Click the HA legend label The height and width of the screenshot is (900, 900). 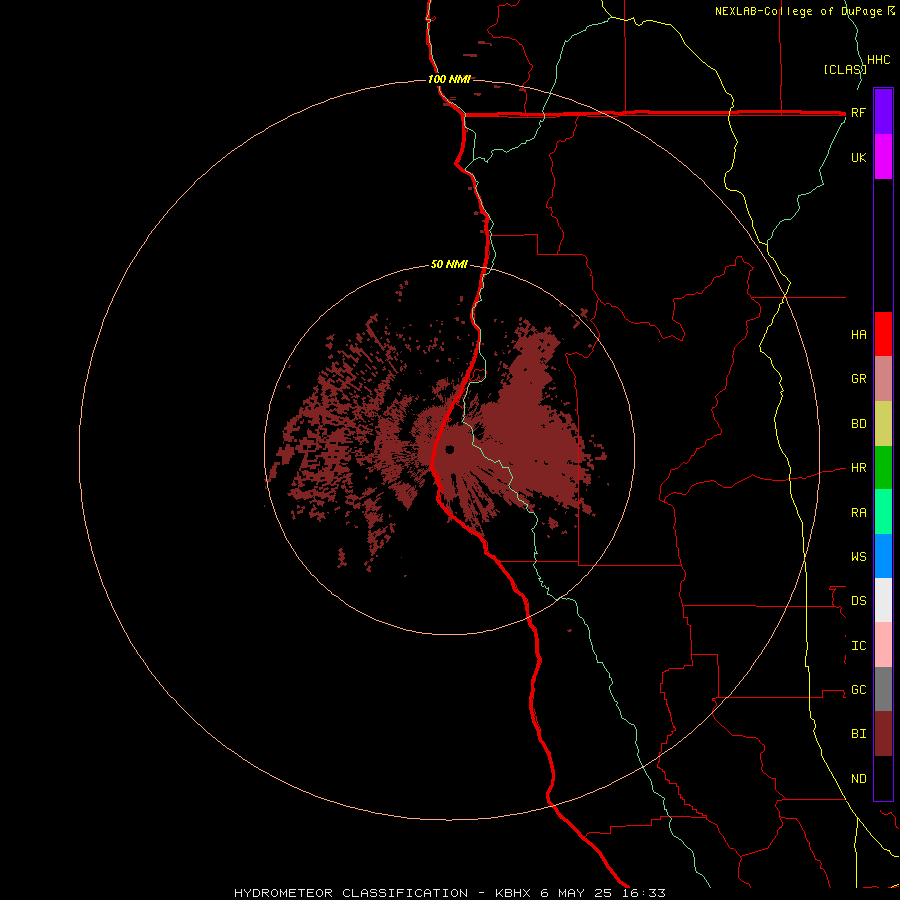858,335
